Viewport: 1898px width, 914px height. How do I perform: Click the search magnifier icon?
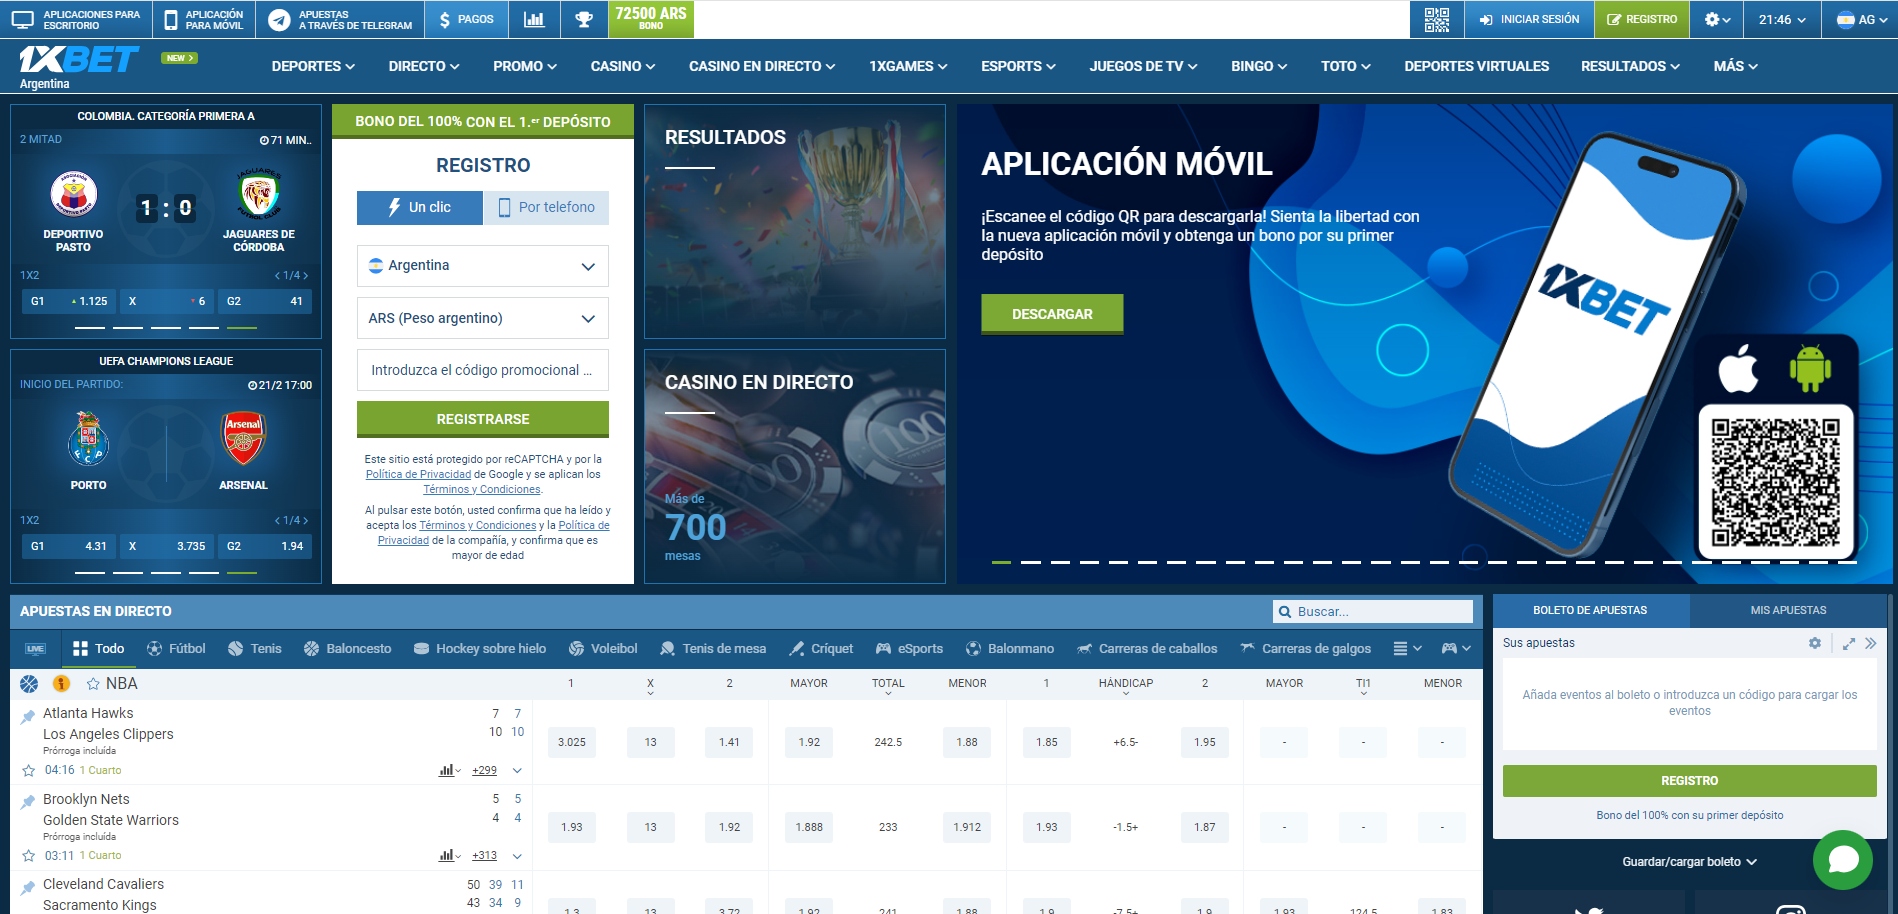click(x=1285, y=612)
